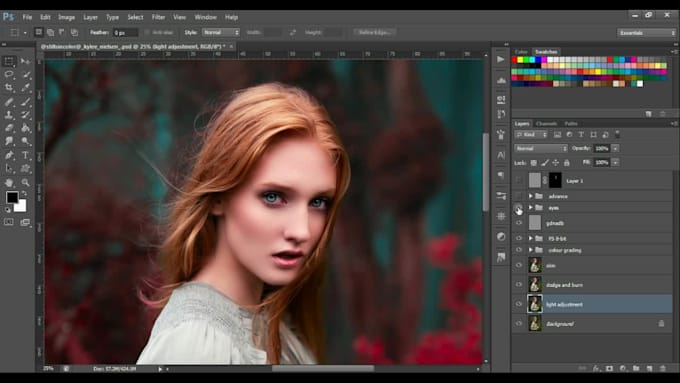Select the Clone Stamp tool
Image resolution: width=680 pixels, height=383 pixels.
9,115
